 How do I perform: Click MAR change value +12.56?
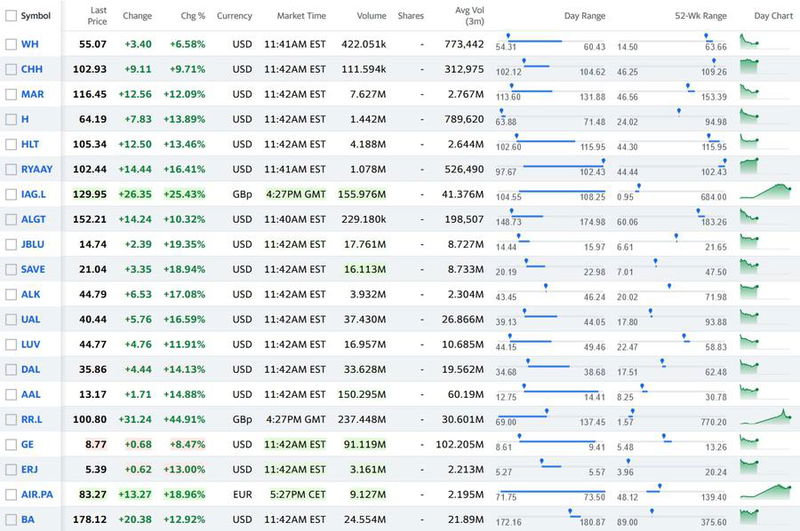135,94
